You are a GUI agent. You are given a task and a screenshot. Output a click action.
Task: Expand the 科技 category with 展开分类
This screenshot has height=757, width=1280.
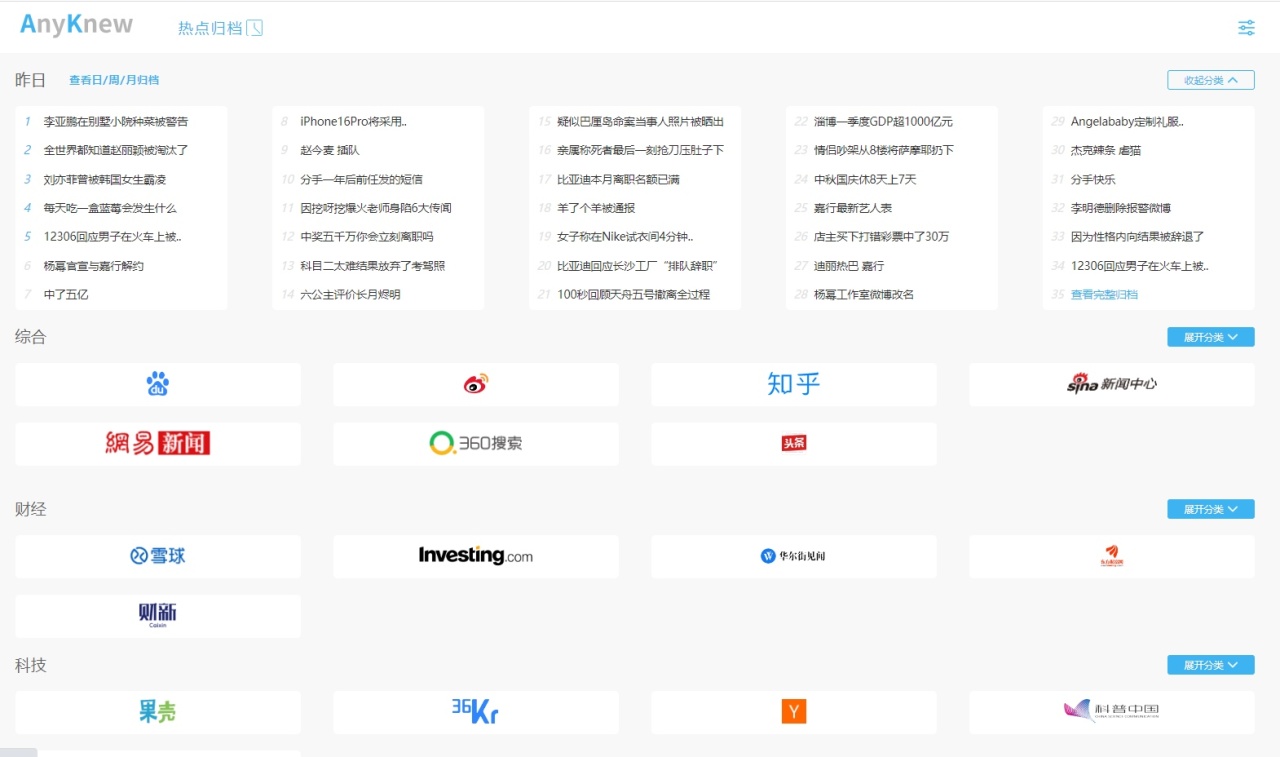pyautogui.click(x=1211, y=665)
